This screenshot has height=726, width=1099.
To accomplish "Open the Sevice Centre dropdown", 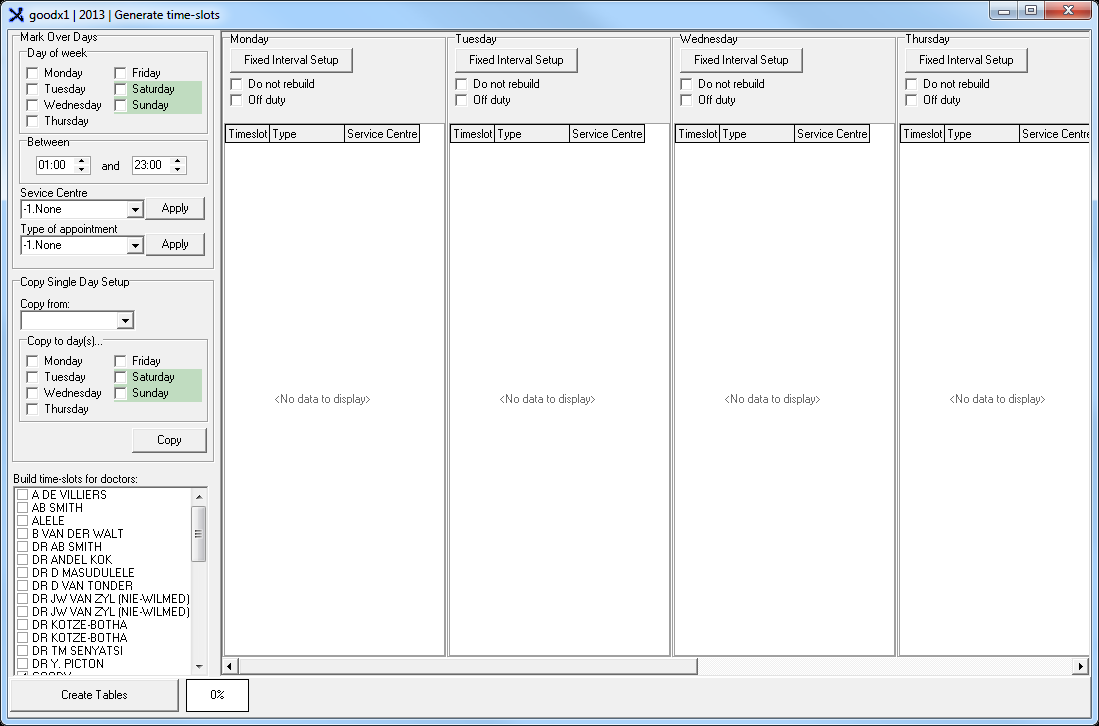I will point(135,209).
